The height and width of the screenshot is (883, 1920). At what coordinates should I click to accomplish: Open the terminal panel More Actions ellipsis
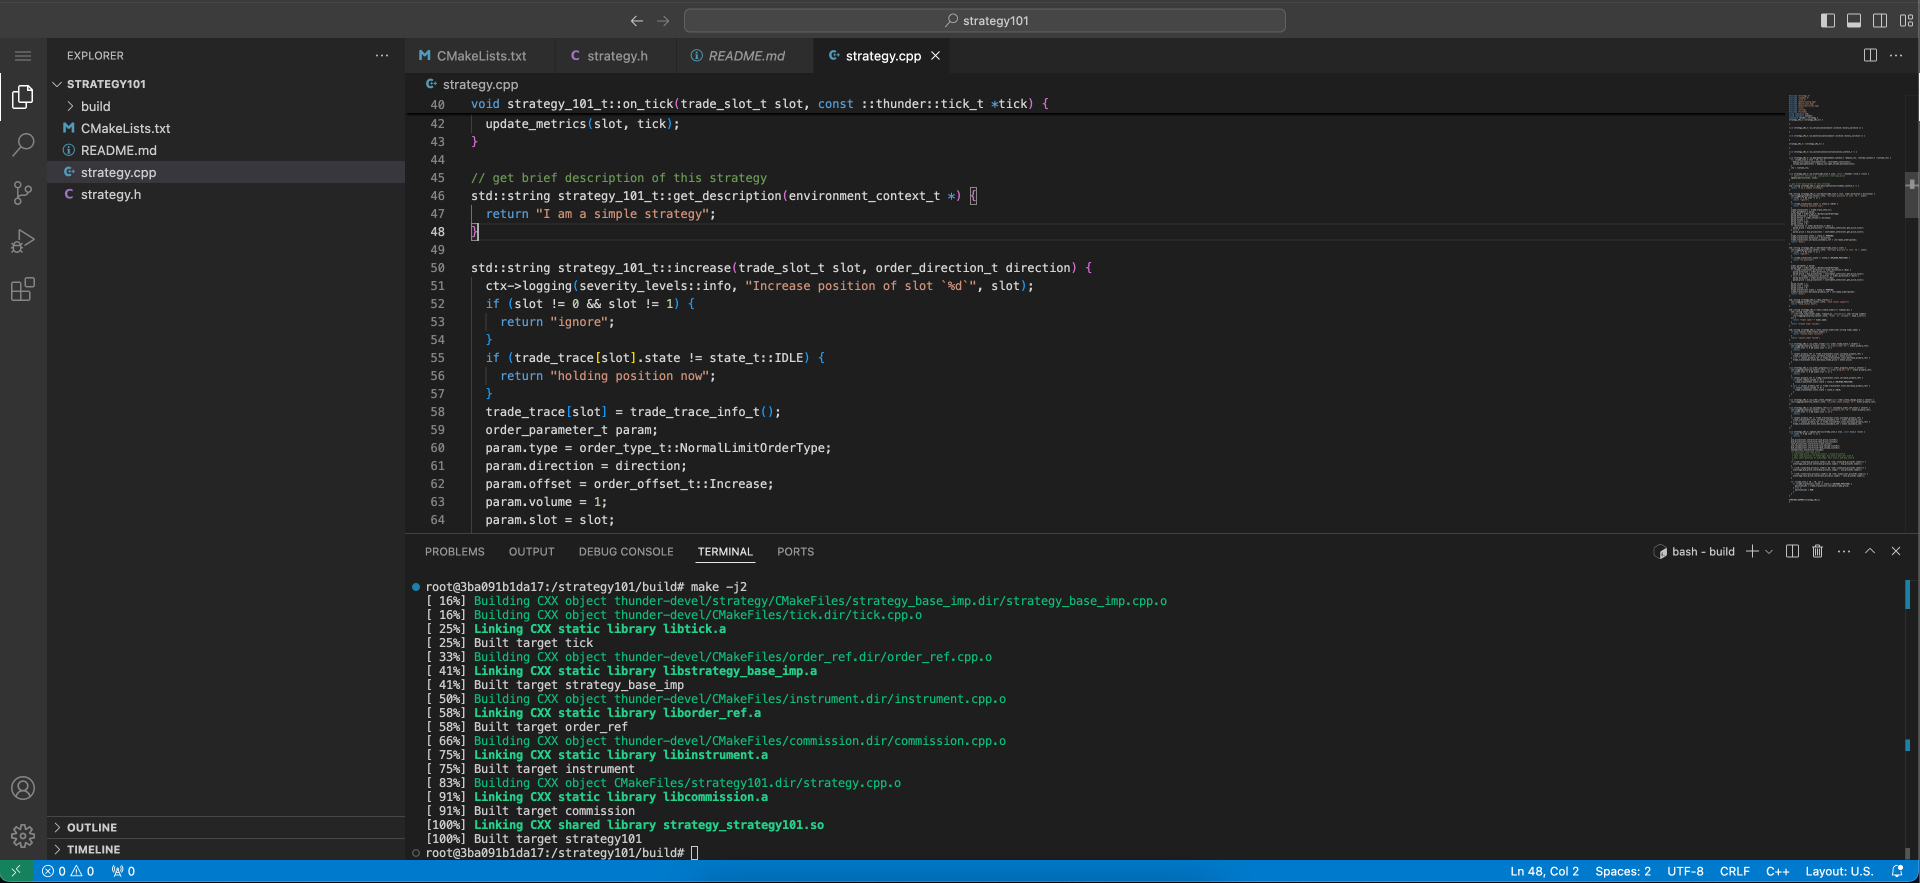pos(1844,551)
